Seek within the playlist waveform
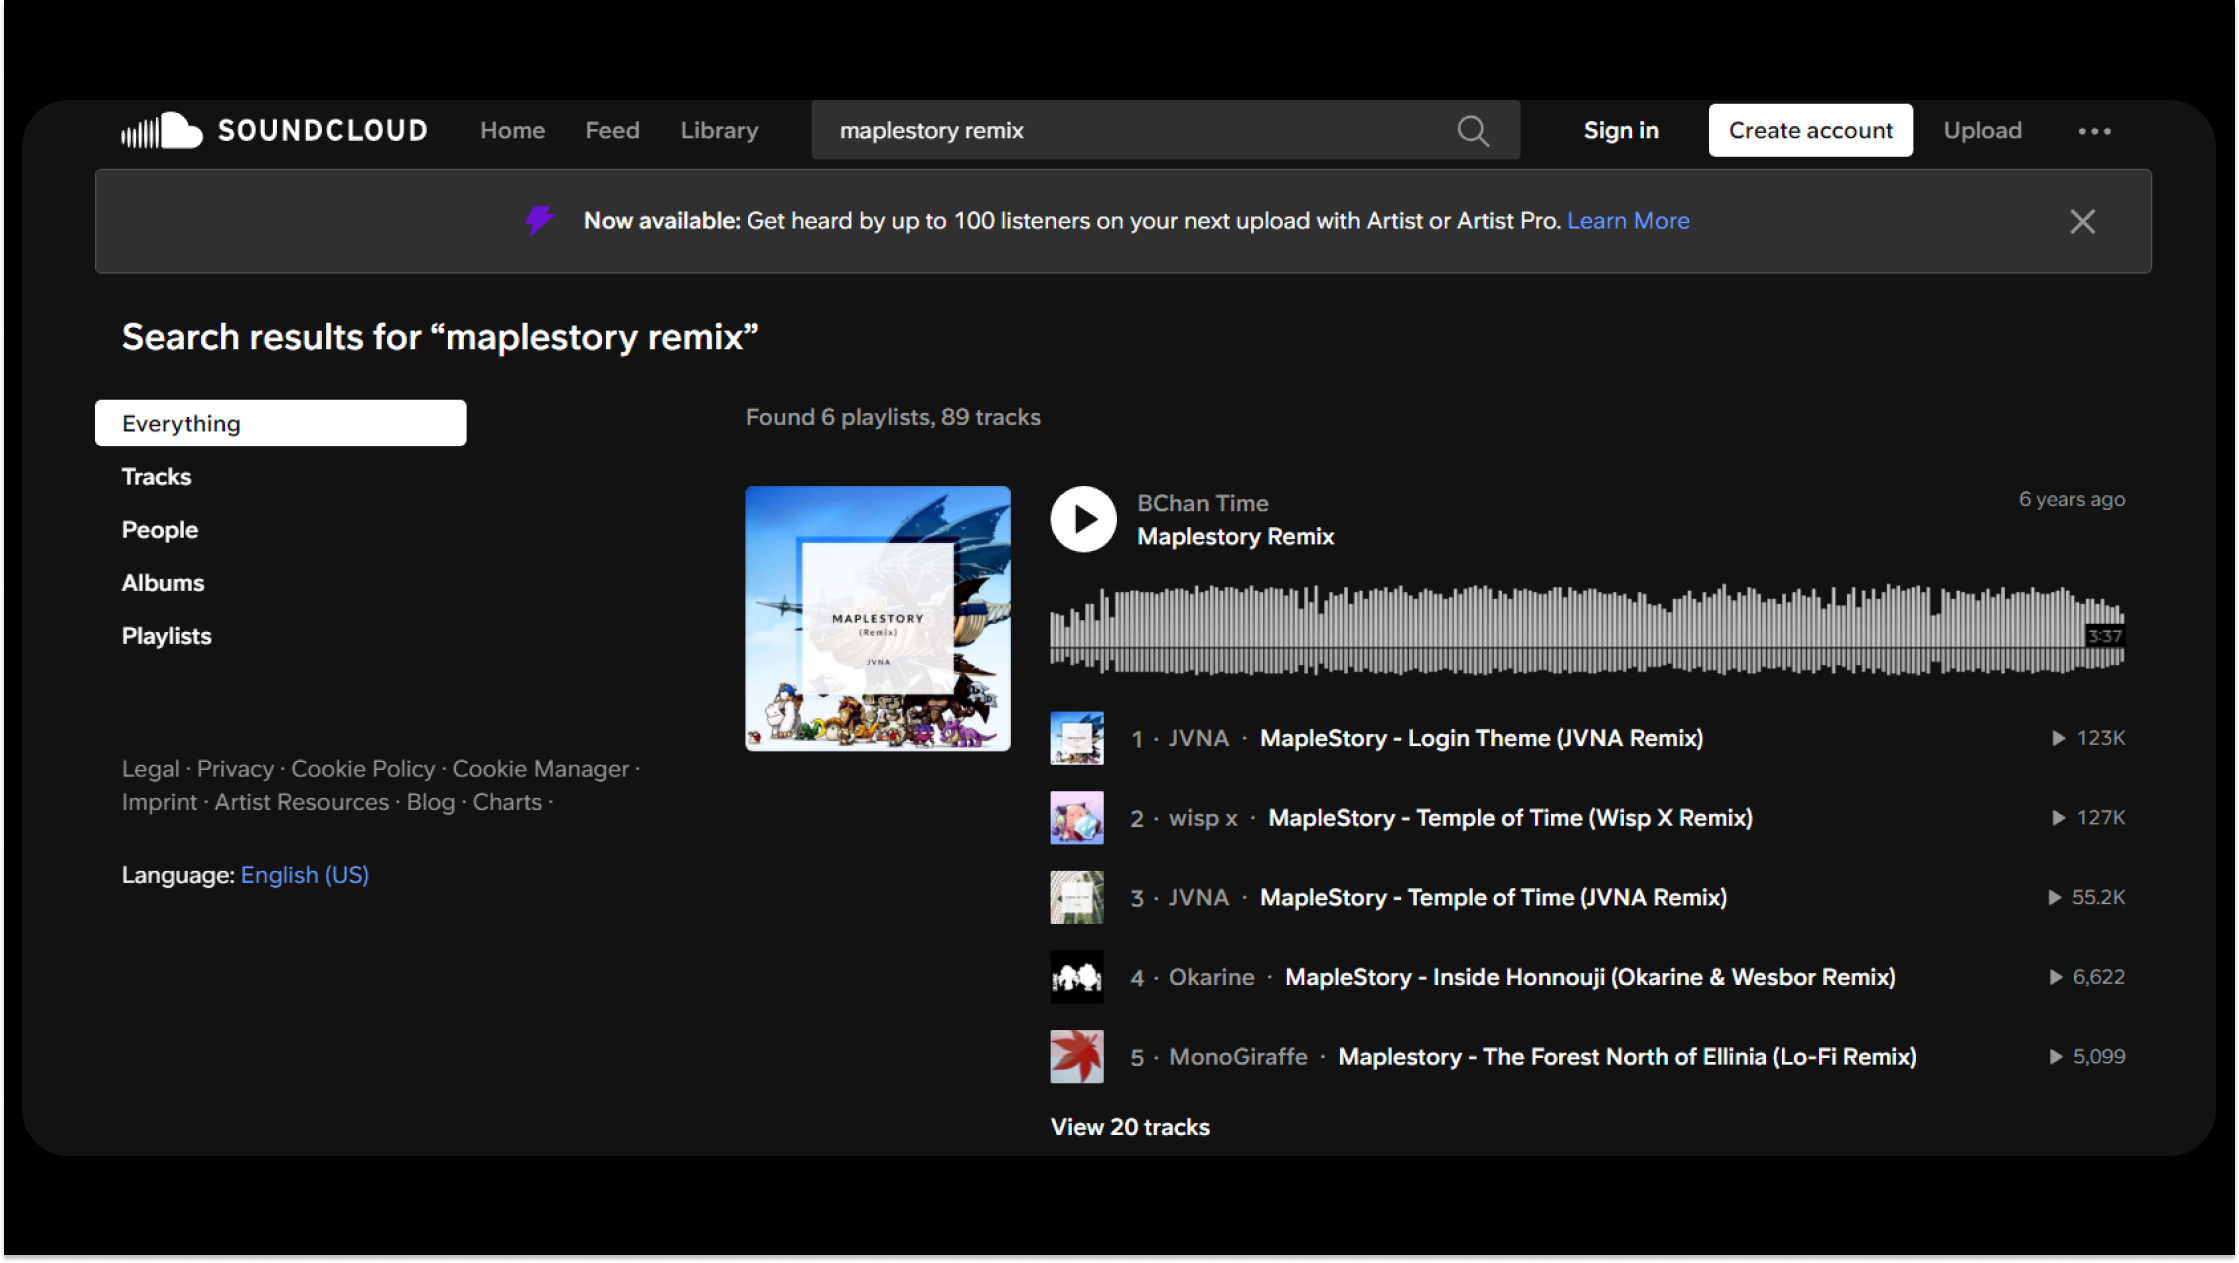2239x1263 pixels. pyautogui.click(x=1587, y=628)
